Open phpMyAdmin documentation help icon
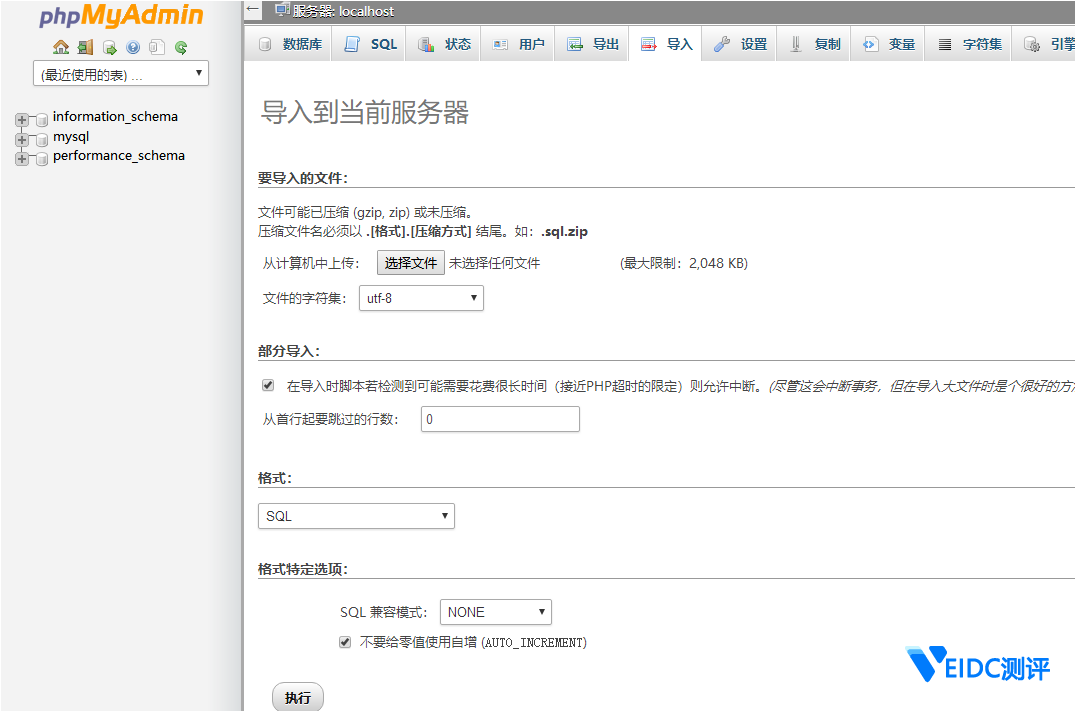Screen dimensions: 1075x711 [x=133, y=47]
